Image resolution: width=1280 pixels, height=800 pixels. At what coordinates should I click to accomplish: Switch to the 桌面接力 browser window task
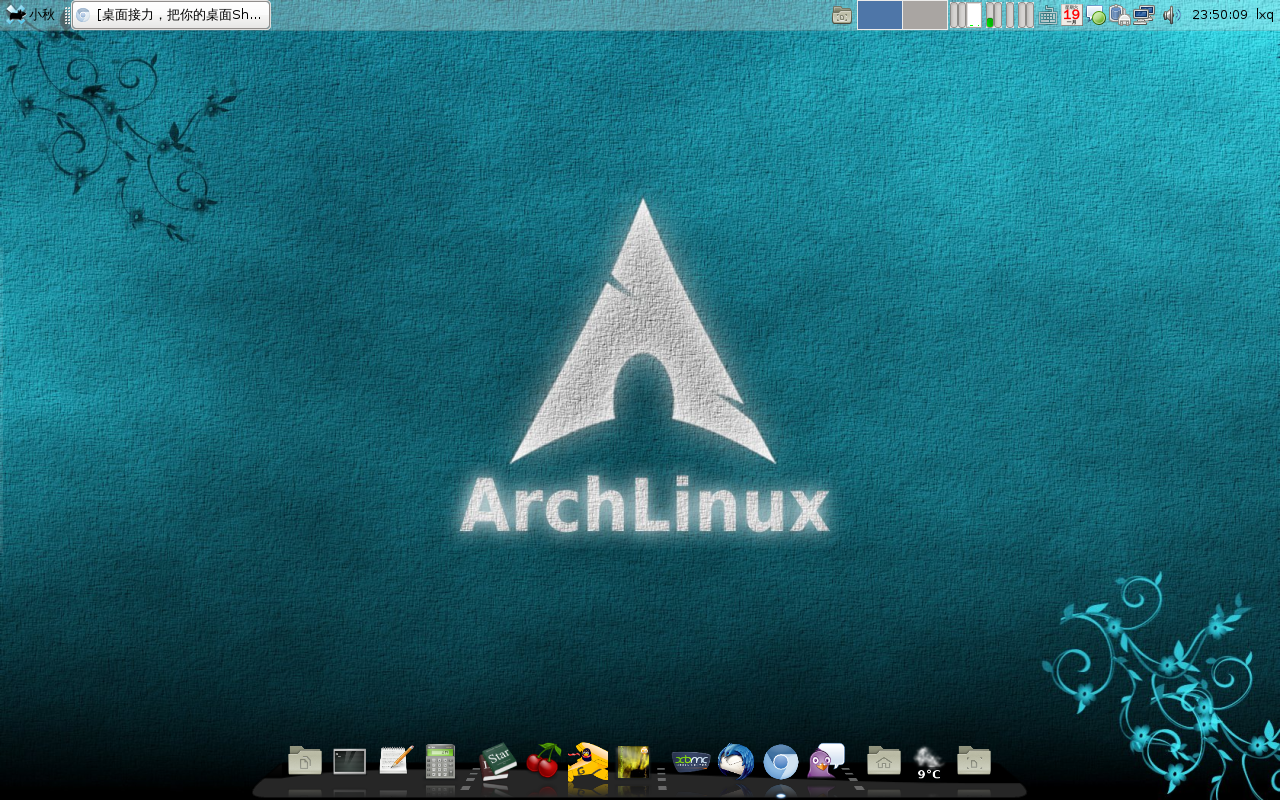[171, 15]
